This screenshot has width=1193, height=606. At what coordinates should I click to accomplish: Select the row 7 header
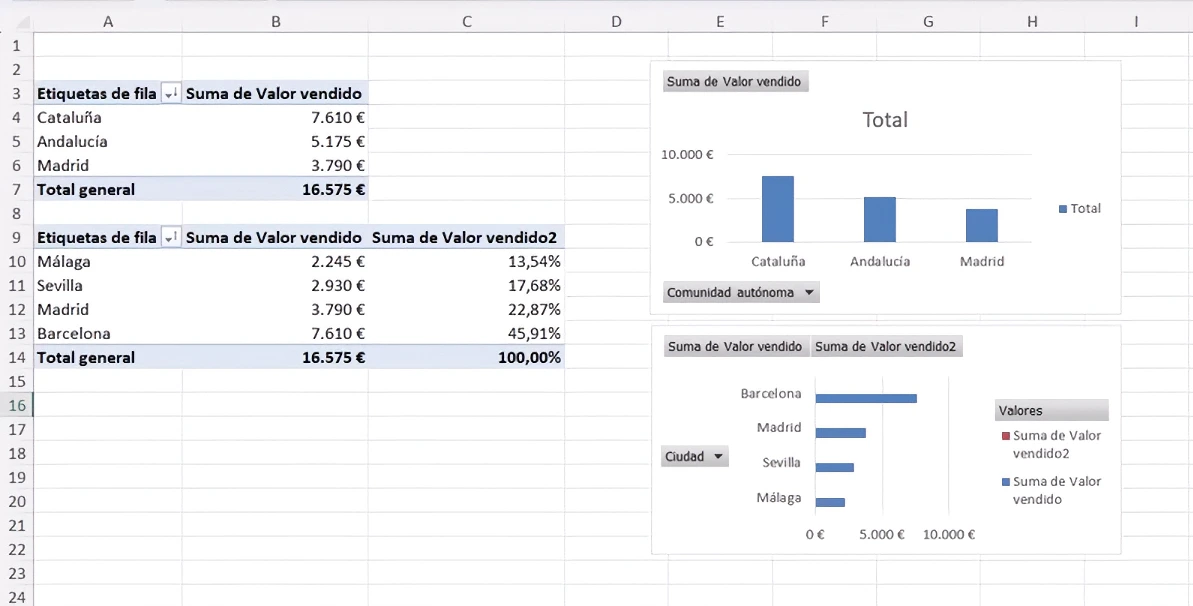pyautogui.click(x=17, y=190)
